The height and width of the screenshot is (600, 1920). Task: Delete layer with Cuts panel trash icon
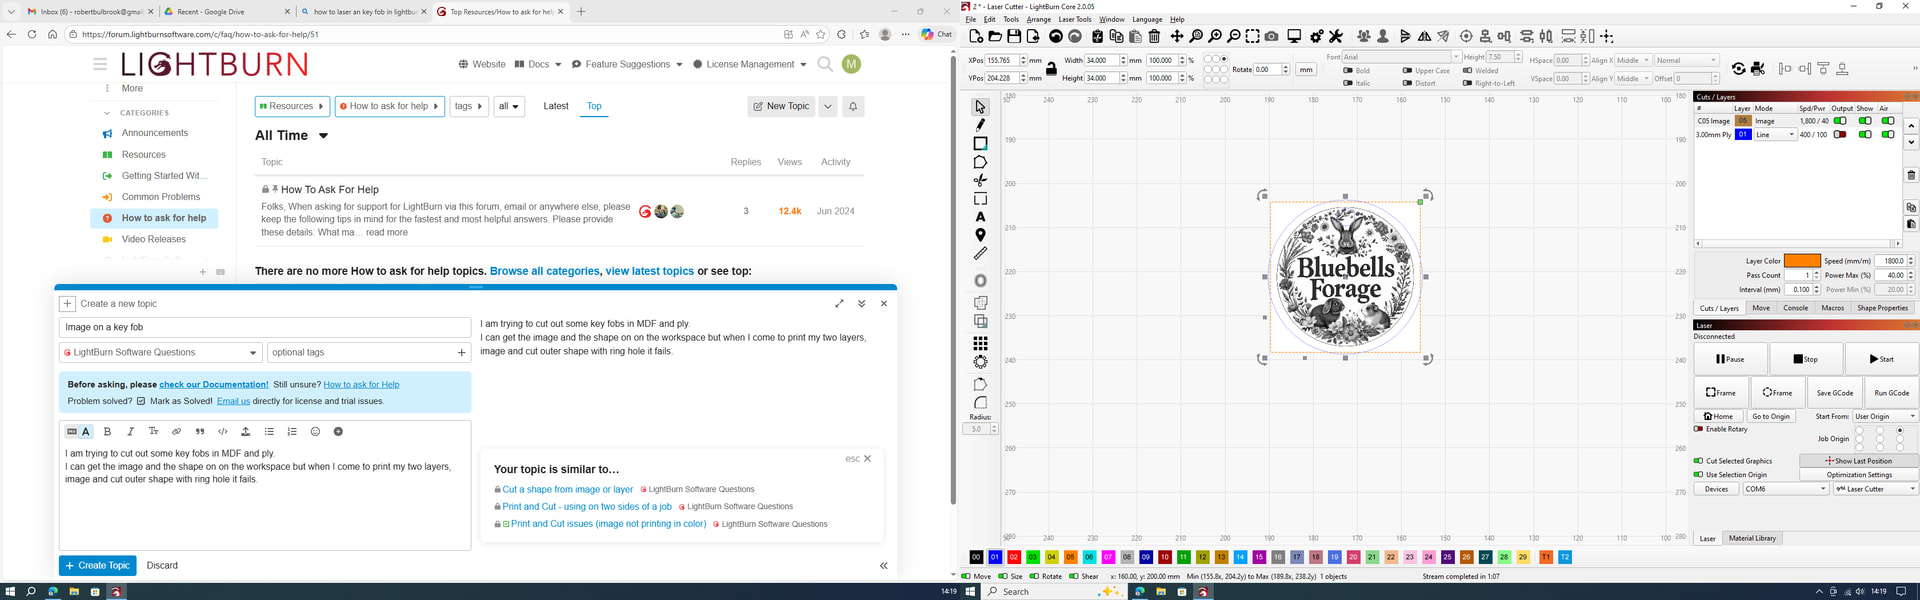(1911, 175)
